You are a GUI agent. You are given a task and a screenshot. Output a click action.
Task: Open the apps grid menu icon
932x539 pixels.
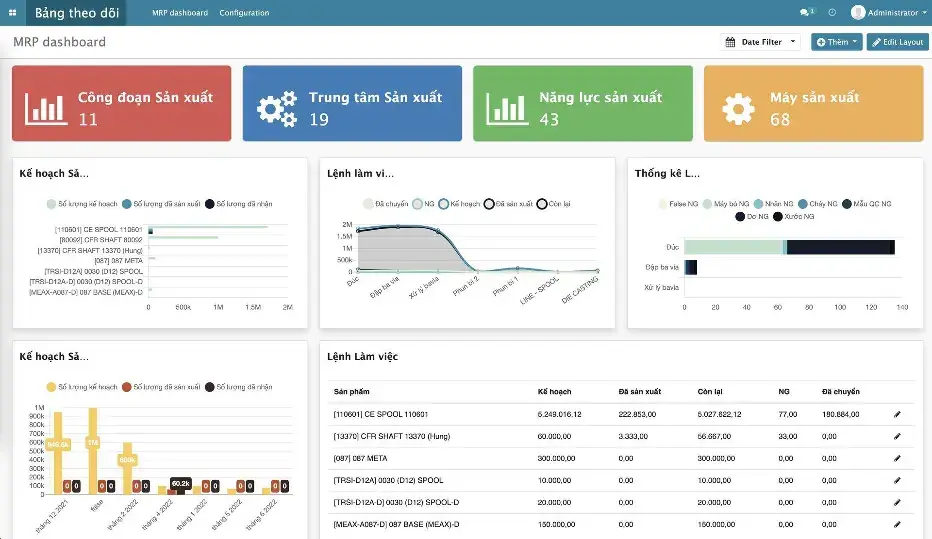pyautogui.click(x=12, y=13)
